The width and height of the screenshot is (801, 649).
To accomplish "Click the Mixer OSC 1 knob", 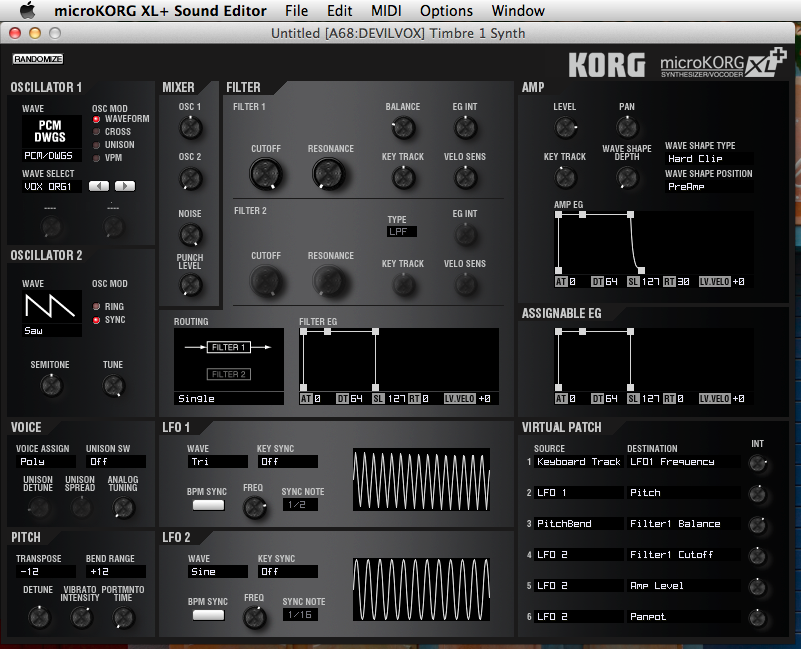I will 191,128.
